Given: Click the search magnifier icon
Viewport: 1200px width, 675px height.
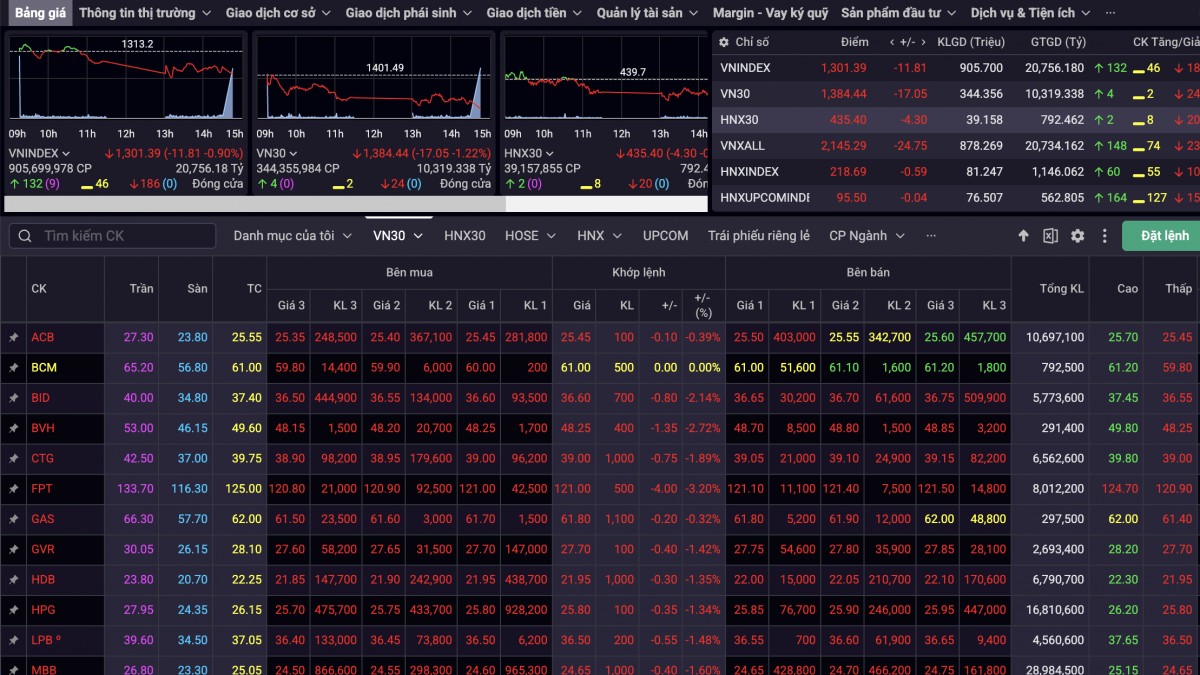Looking at the screenshot, I should (x=24, y=236).
